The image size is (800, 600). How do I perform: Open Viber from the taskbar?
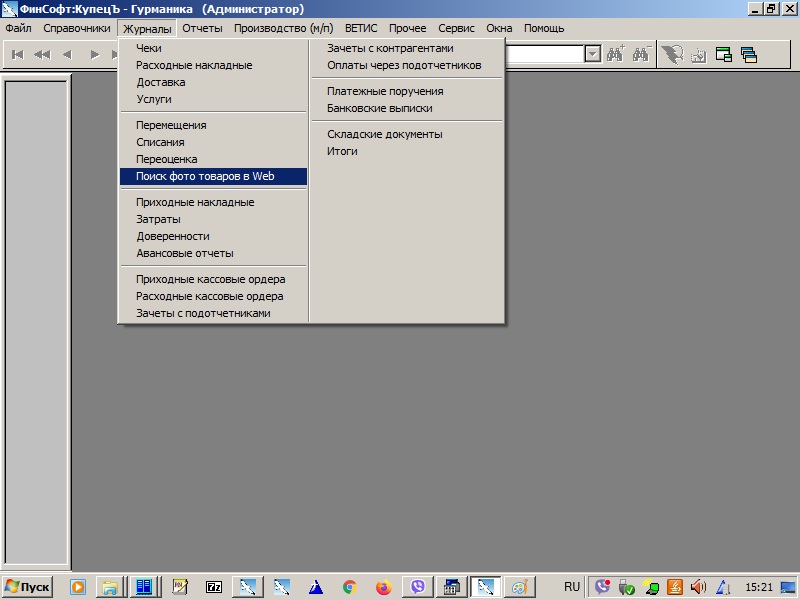(x=418, y=587)
